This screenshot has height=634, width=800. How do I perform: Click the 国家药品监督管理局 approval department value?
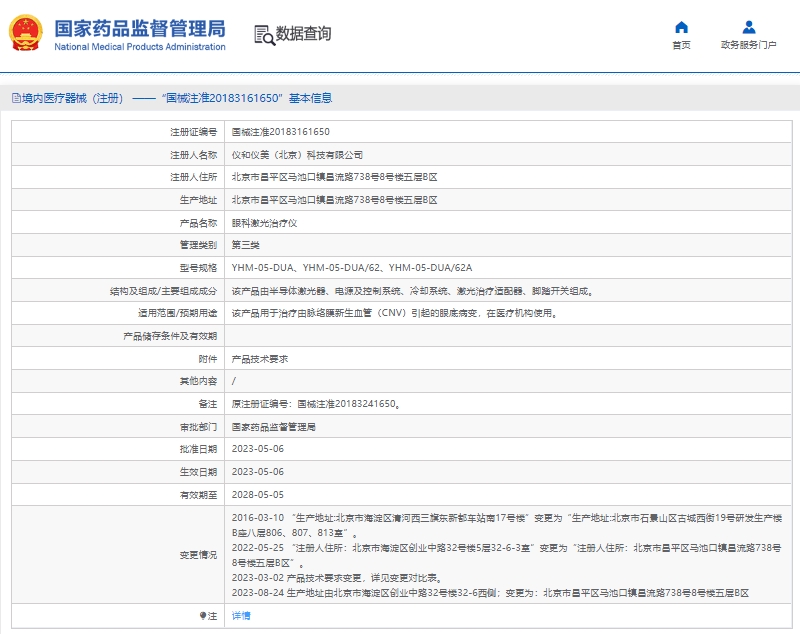click(x=273, y=426)
